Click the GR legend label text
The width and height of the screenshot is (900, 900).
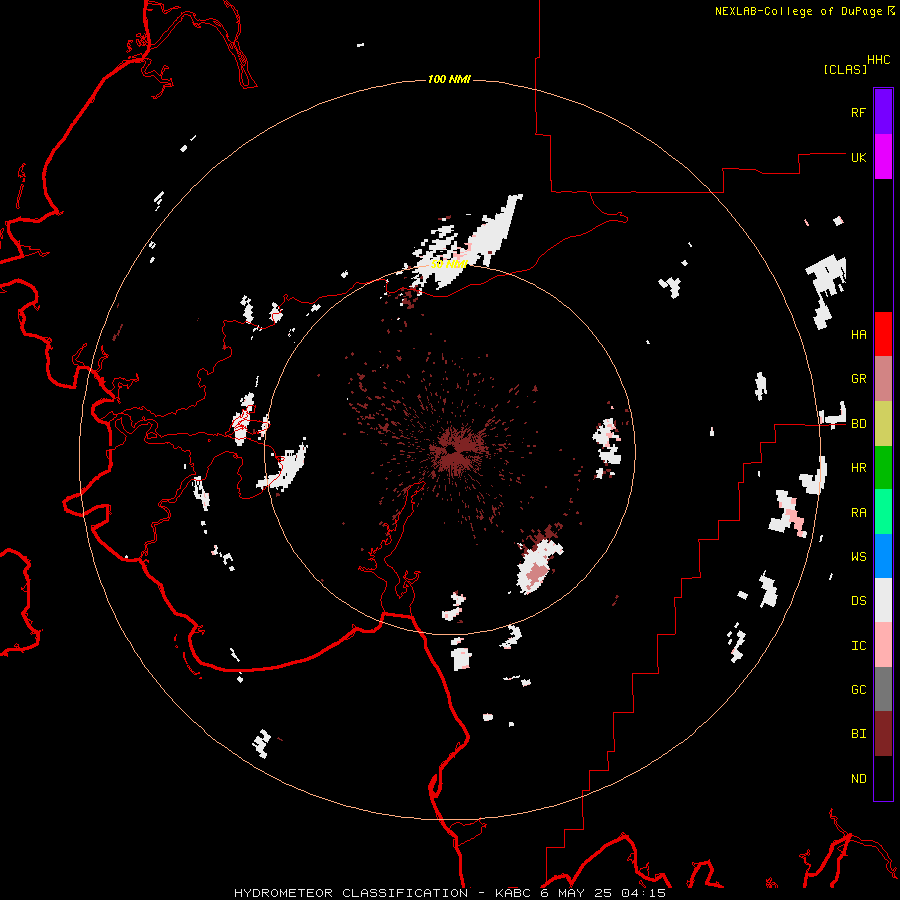tap(858, 379)
